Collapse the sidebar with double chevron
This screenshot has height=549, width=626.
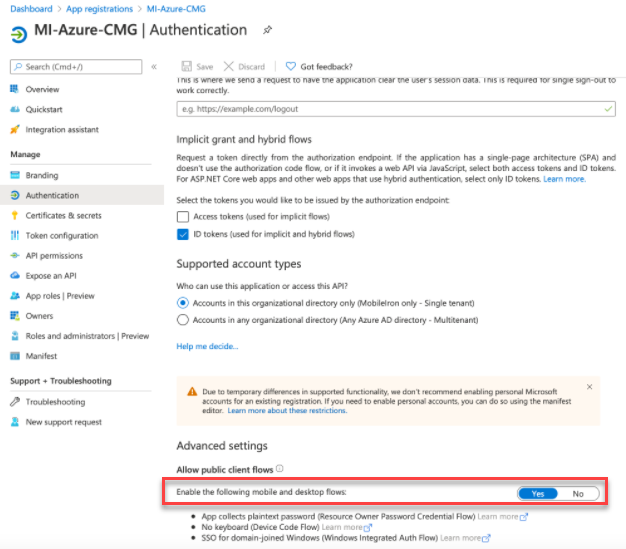[x=154, y=67]
